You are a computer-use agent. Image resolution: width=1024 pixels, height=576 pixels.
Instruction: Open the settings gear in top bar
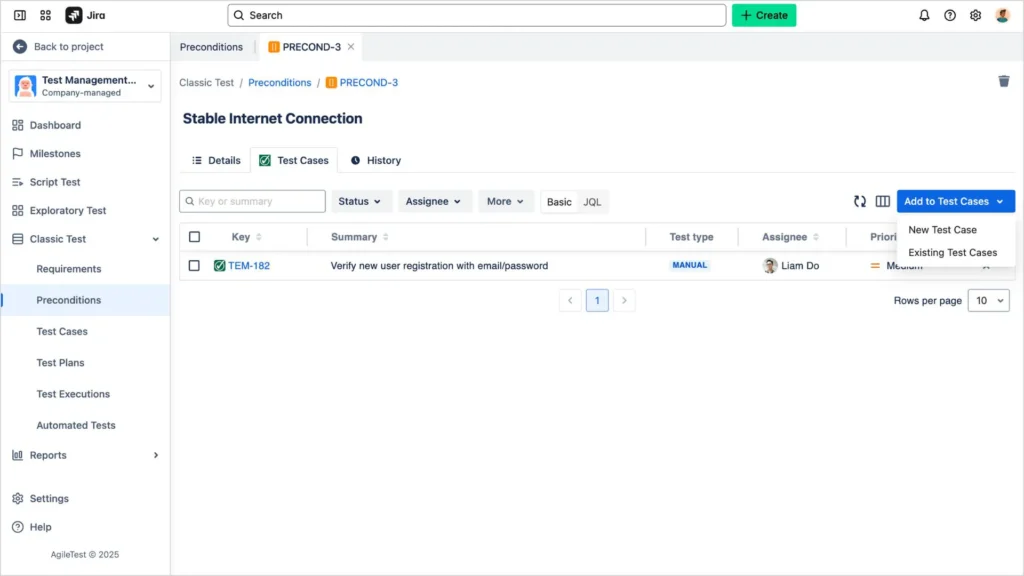click(x=976, y=15)
